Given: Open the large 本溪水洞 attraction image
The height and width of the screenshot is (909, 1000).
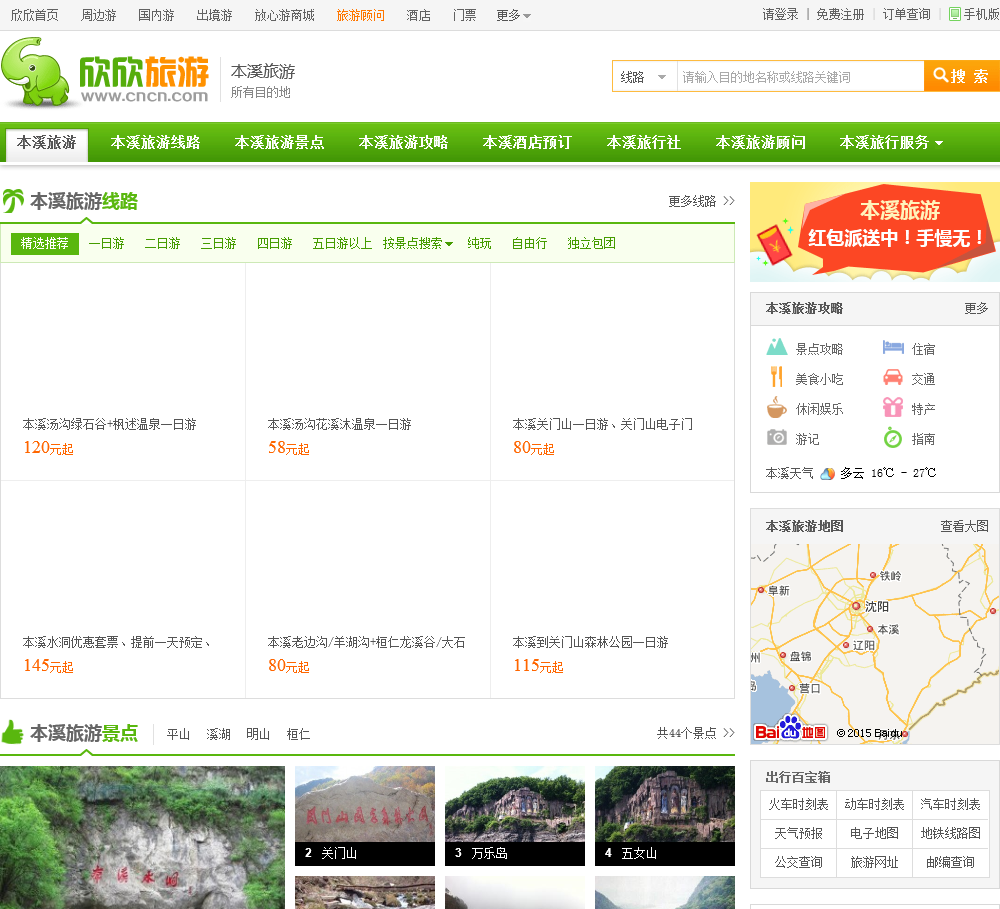Looking at the screenshot, I should pyautogui.click(x=142, y=837).
